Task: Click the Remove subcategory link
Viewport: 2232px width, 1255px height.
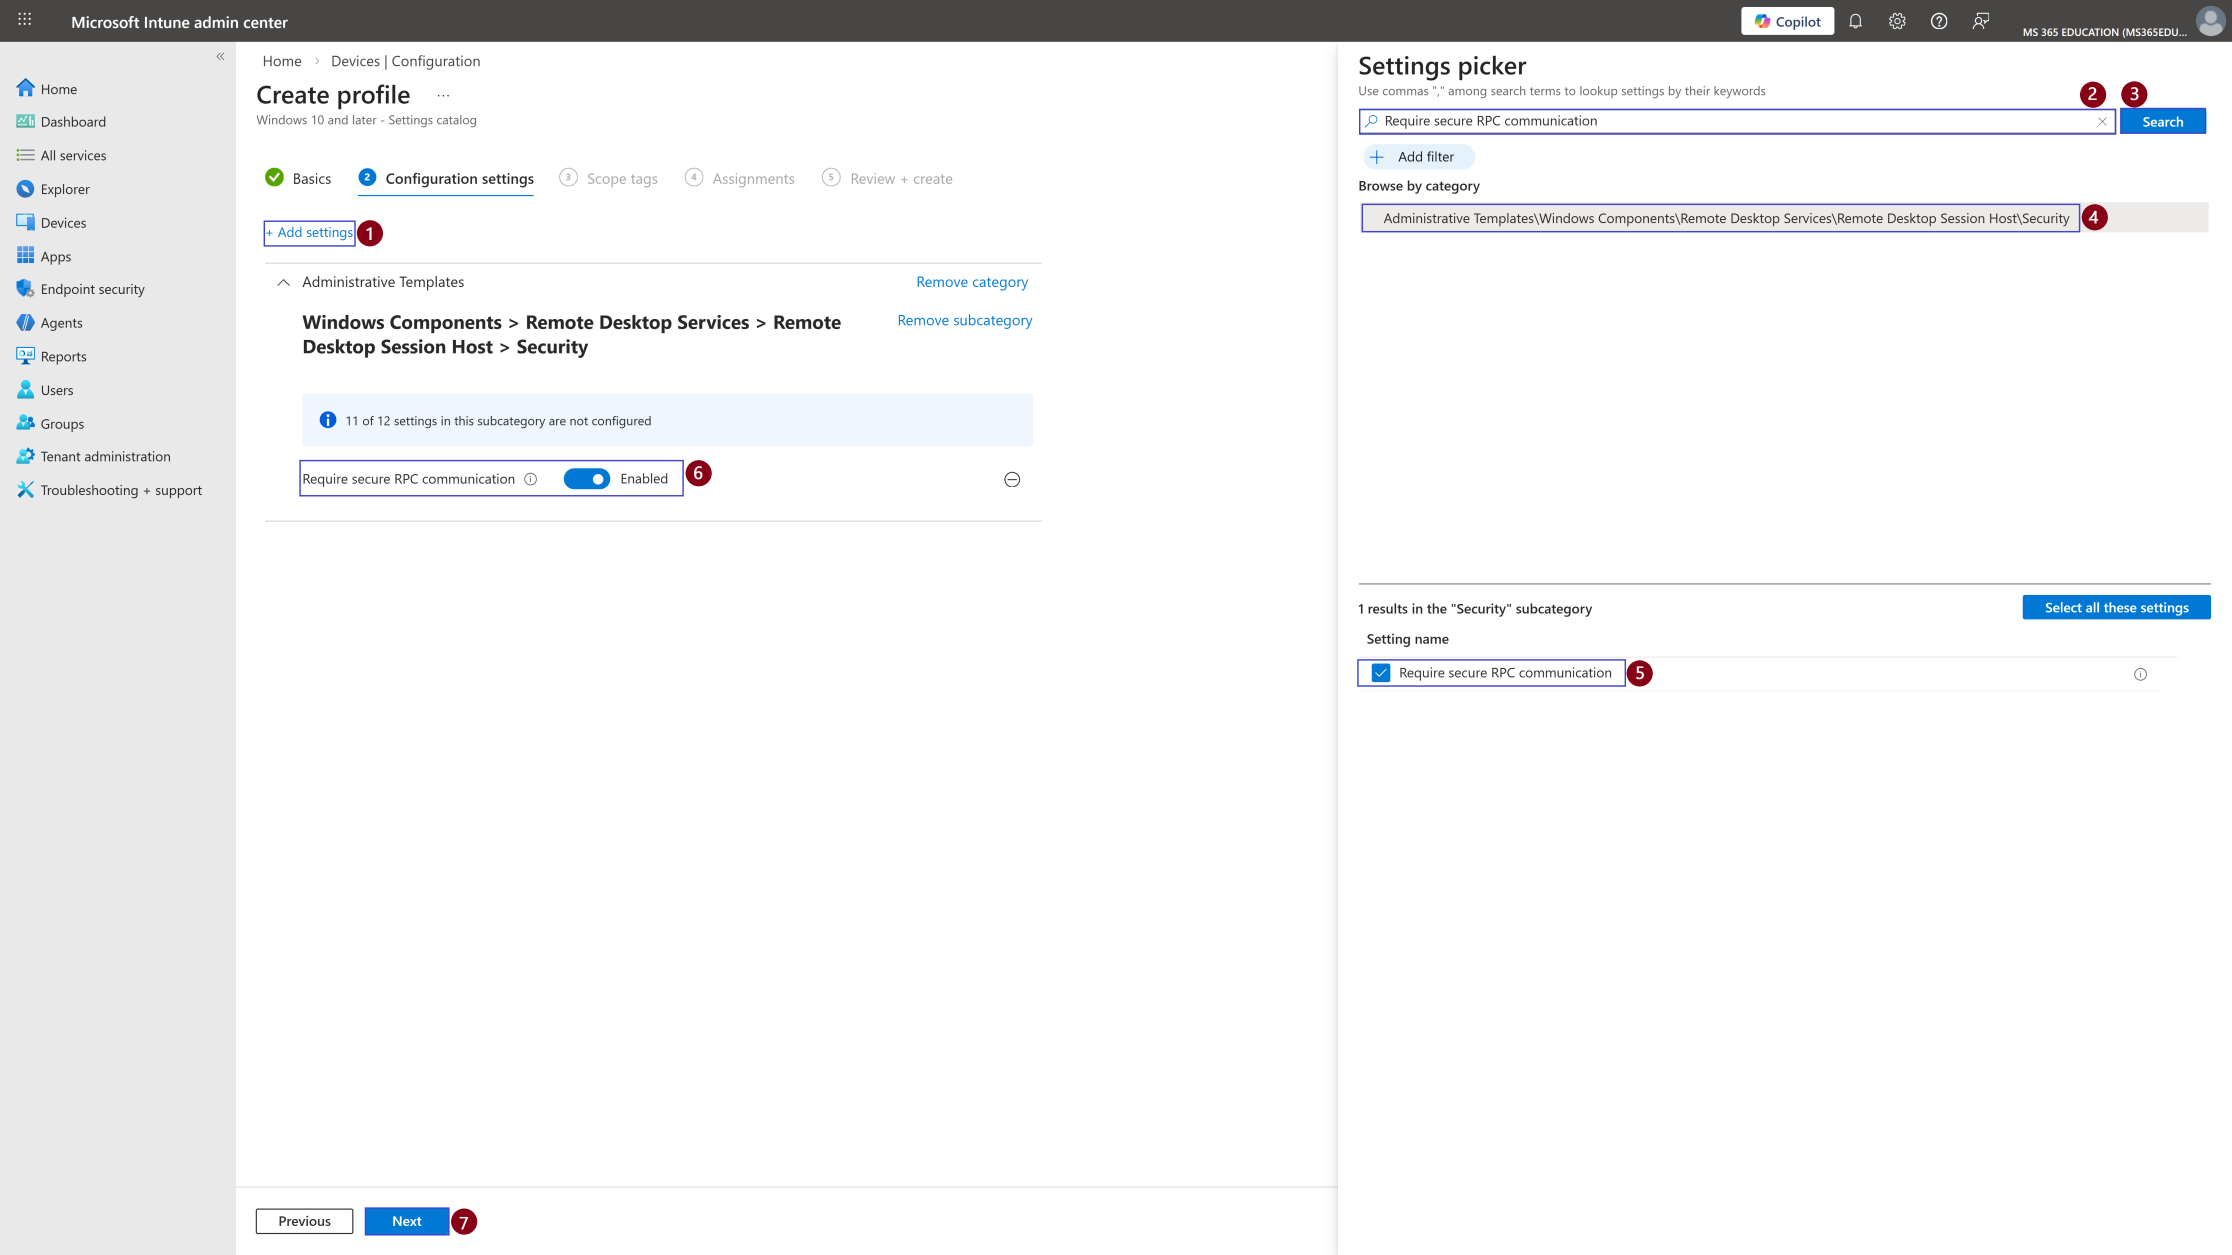Action: click(x=964, y=320)
